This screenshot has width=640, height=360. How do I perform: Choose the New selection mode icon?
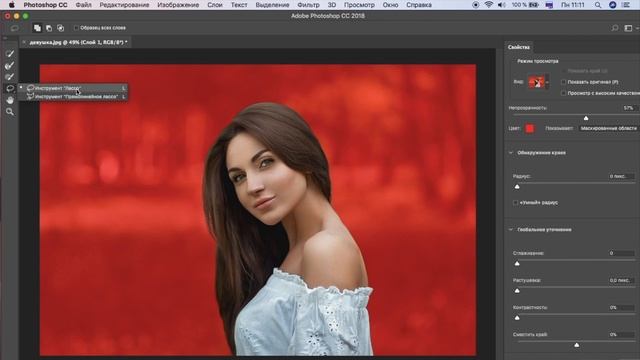37,28
